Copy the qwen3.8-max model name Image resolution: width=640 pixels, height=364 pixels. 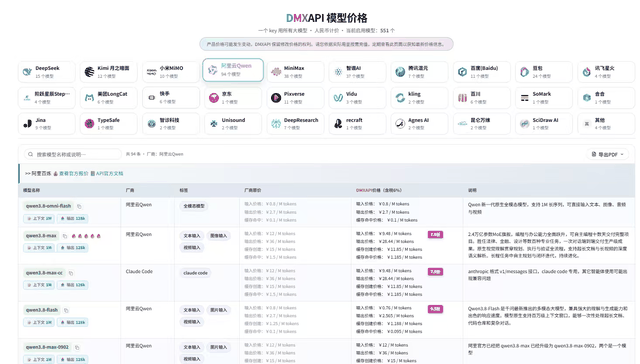pyautogui.click(x=65, y=236)
